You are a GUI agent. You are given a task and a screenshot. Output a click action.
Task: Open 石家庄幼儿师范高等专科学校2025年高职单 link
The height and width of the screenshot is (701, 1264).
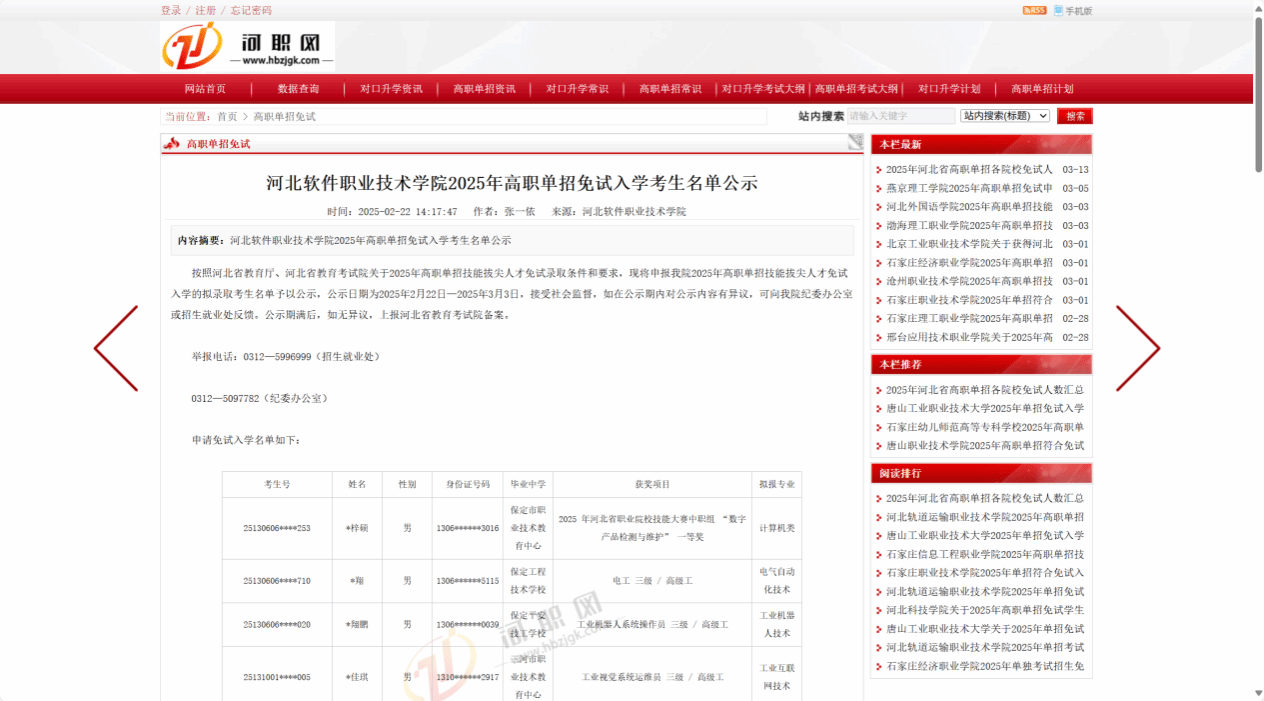[985, 427]
